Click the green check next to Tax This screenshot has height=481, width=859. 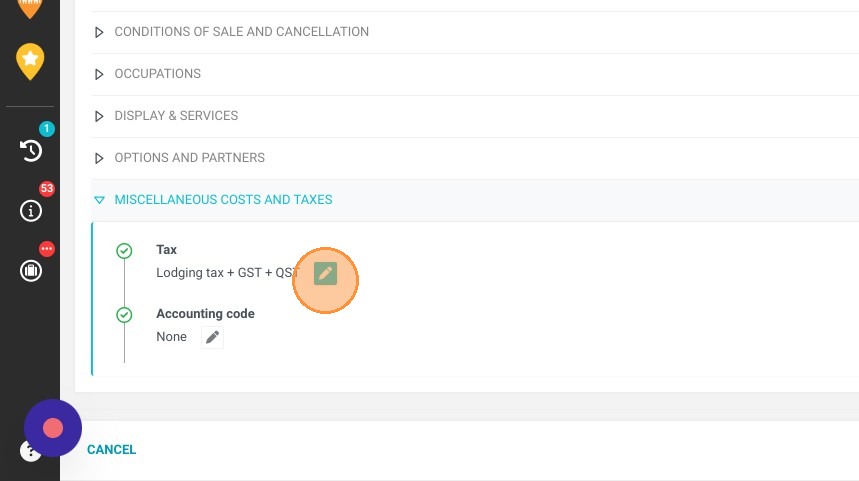(124, 251)
